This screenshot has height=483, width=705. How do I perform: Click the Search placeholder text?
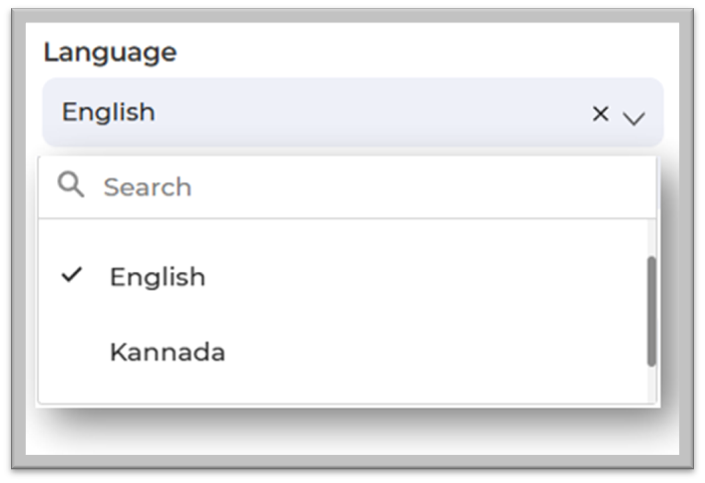click(147, 187)
